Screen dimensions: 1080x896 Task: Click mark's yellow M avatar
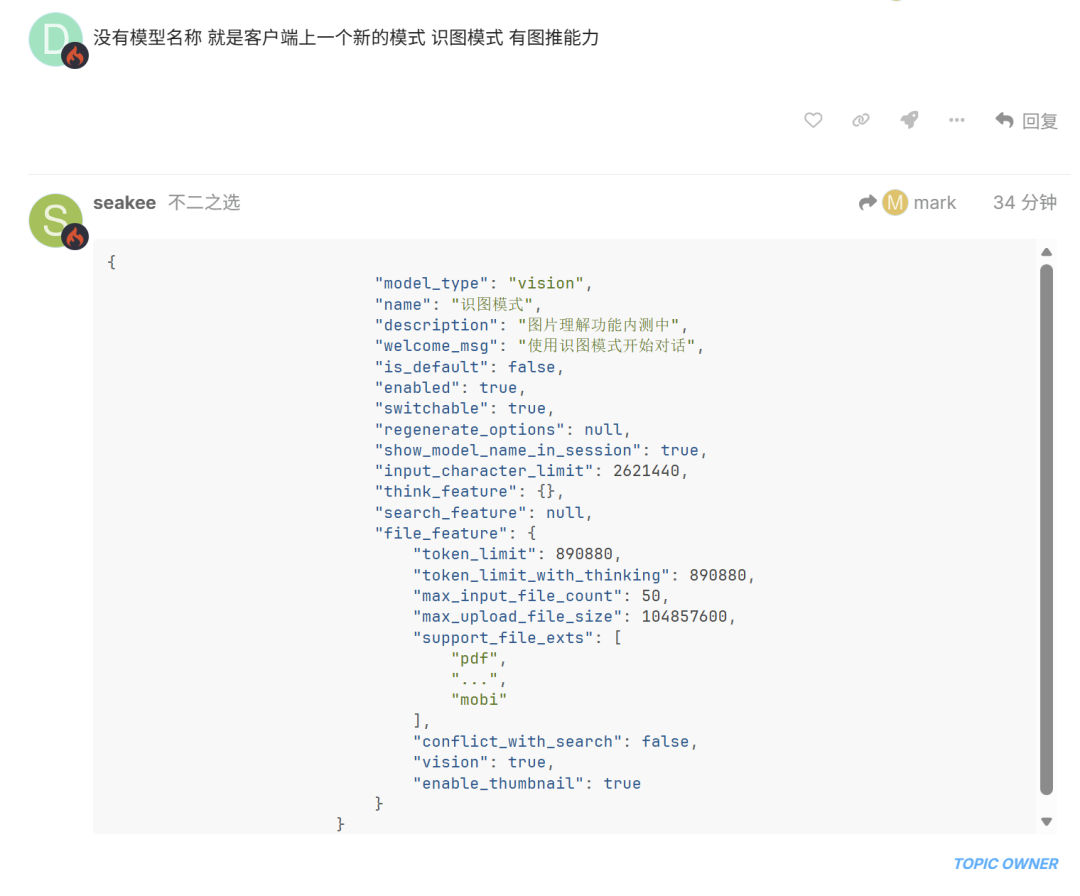[894, 203]
